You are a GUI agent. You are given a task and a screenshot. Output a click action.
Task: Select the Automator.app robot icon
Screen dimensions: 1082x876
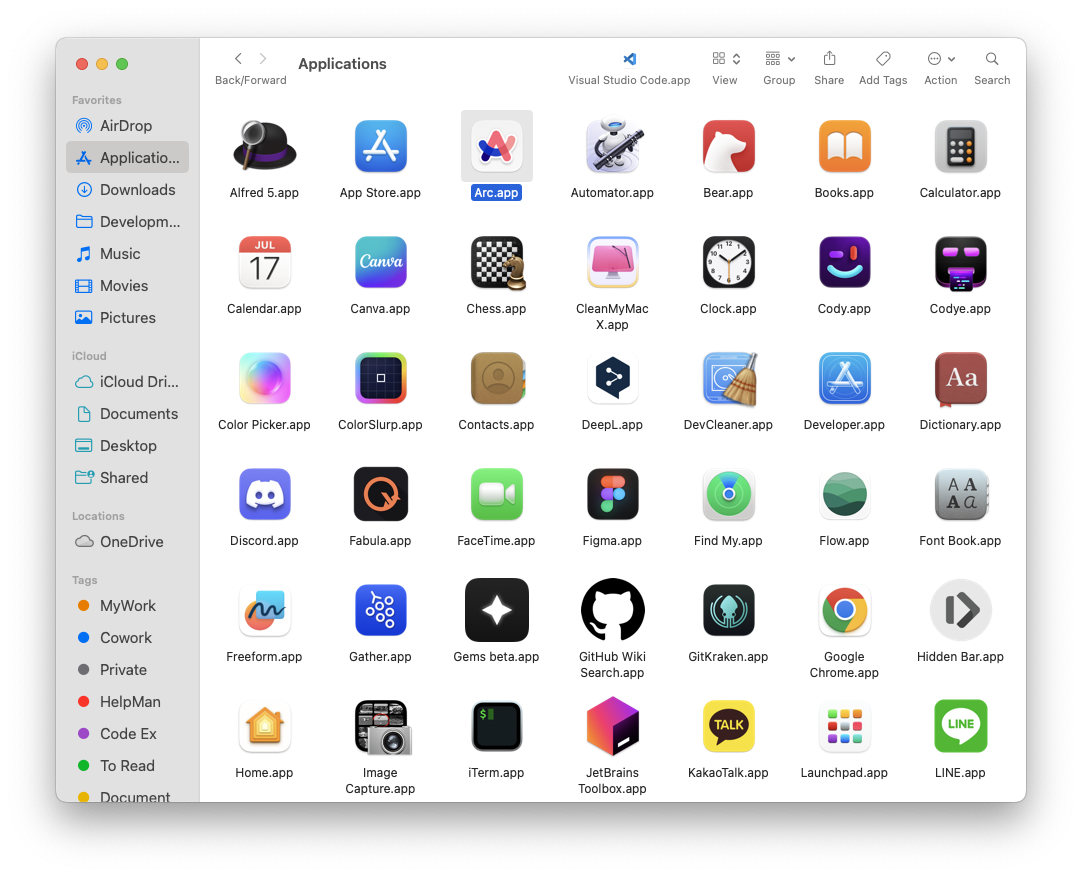[612, 146]
